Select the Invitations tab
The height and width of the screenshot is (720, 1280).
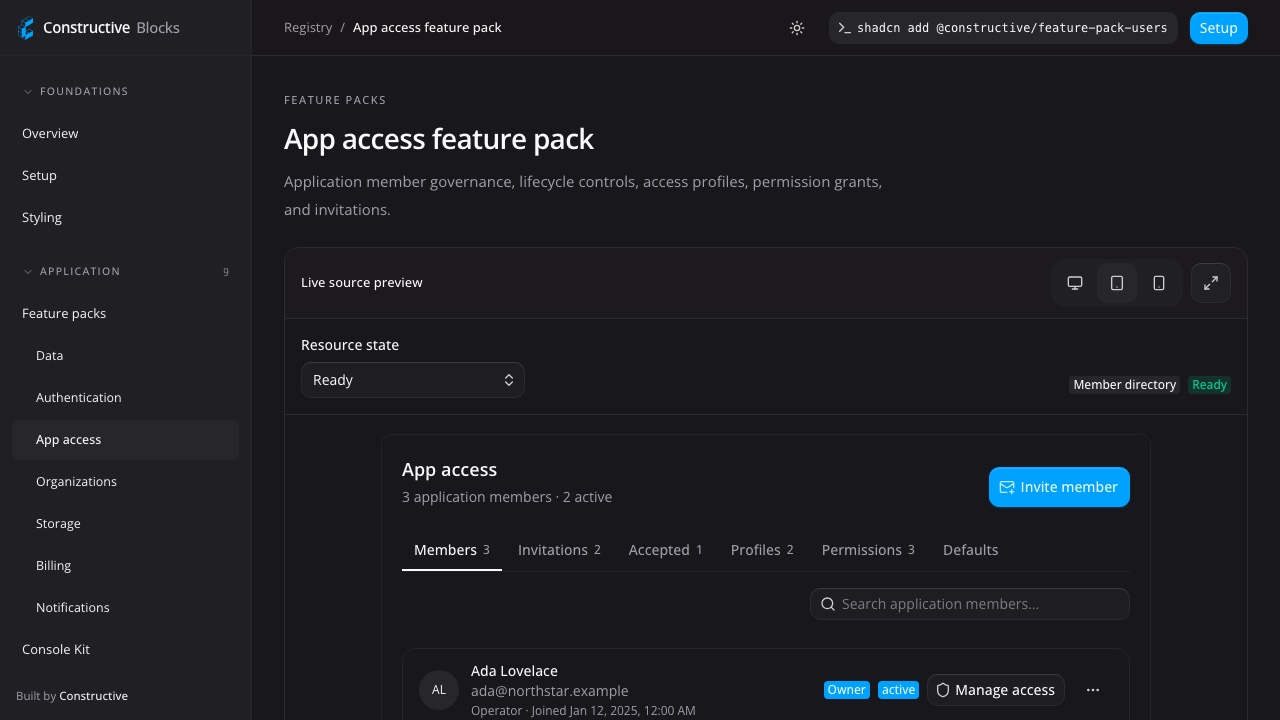click(x=560, y=550)
